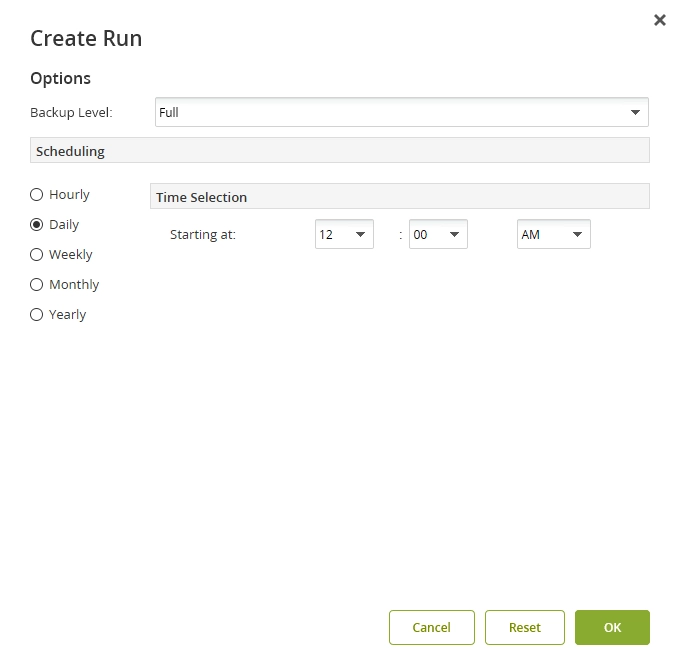This screenshot has height=670, width=680.
Task: Click the 'Backup Level:' label
Action: click(72, 113)
